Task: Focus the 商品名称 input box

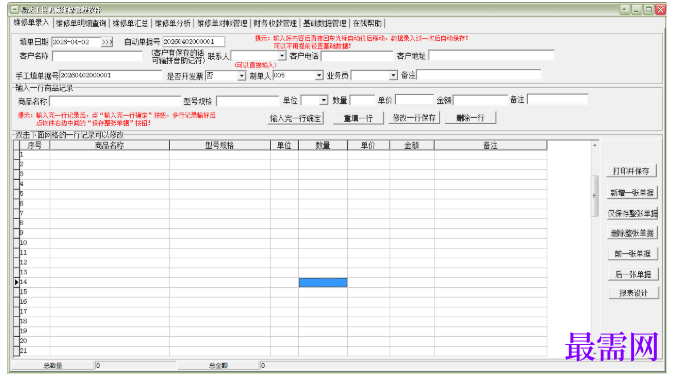Action: pyautogui.click(x=115, y=101)
